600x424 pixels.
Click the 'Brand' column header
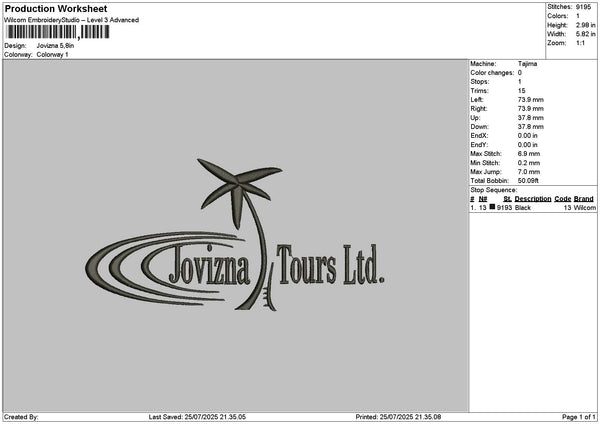pos(584,199)
